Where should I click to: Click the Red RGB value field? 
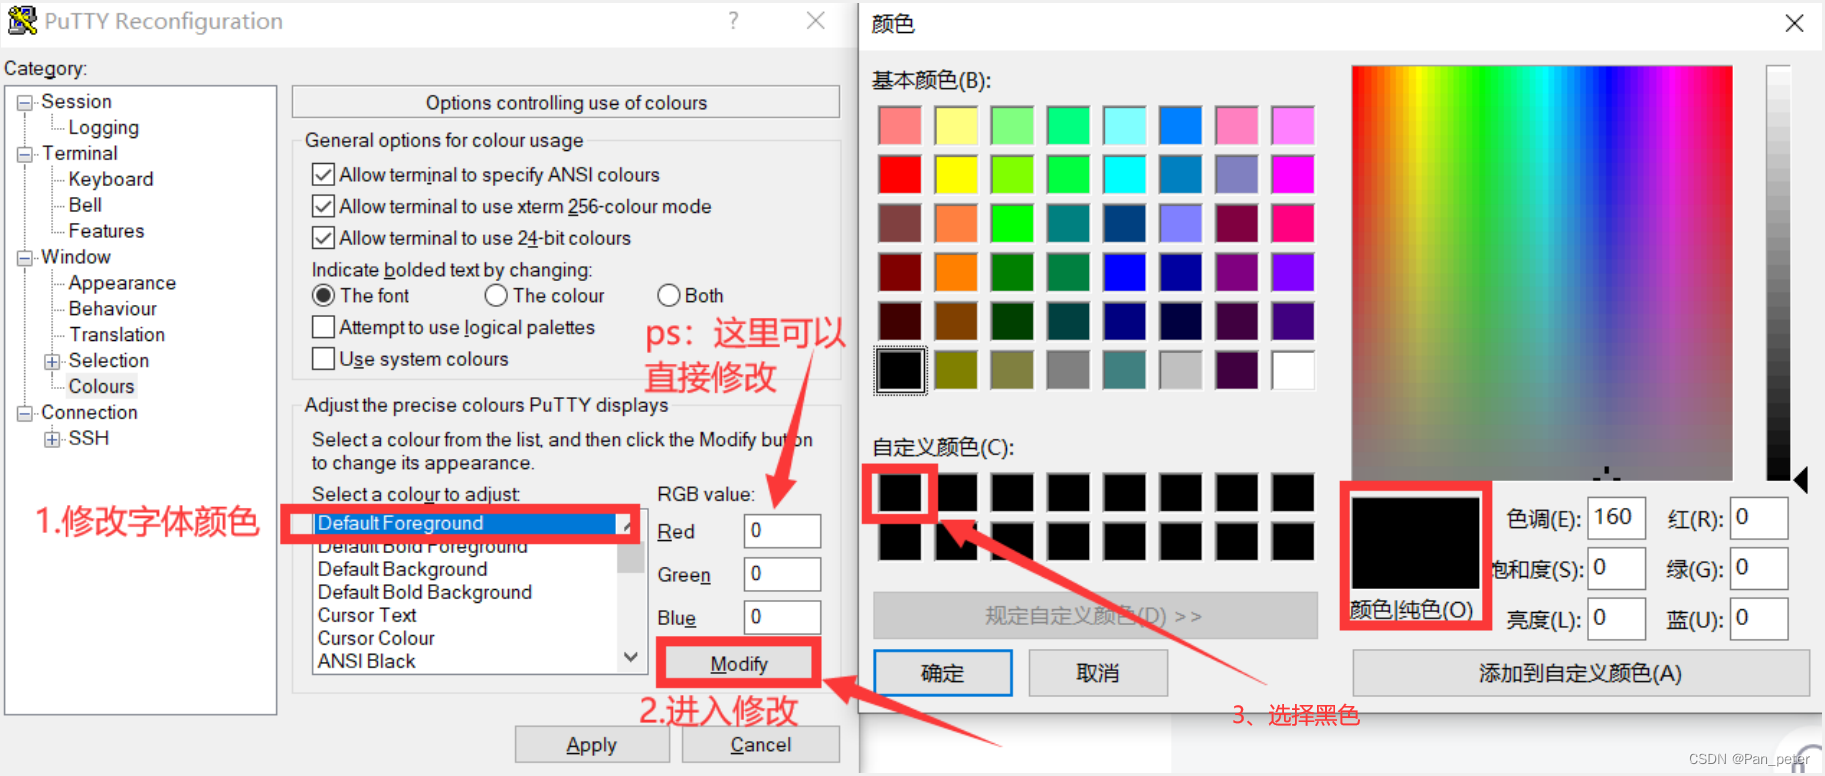point(783,531)
